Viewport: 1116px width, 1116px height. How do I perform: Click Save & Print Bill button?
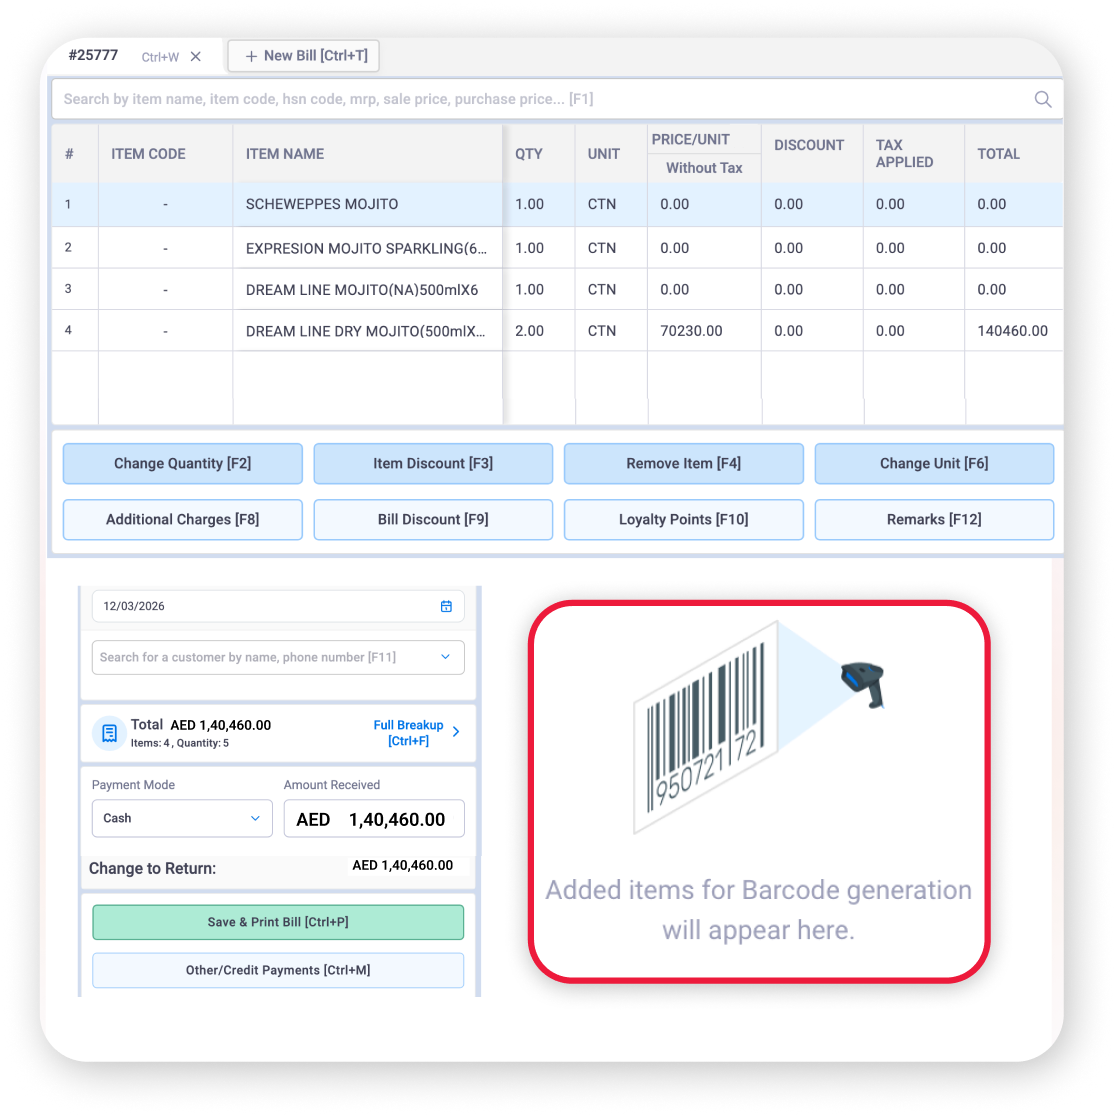tap(278, 922)
